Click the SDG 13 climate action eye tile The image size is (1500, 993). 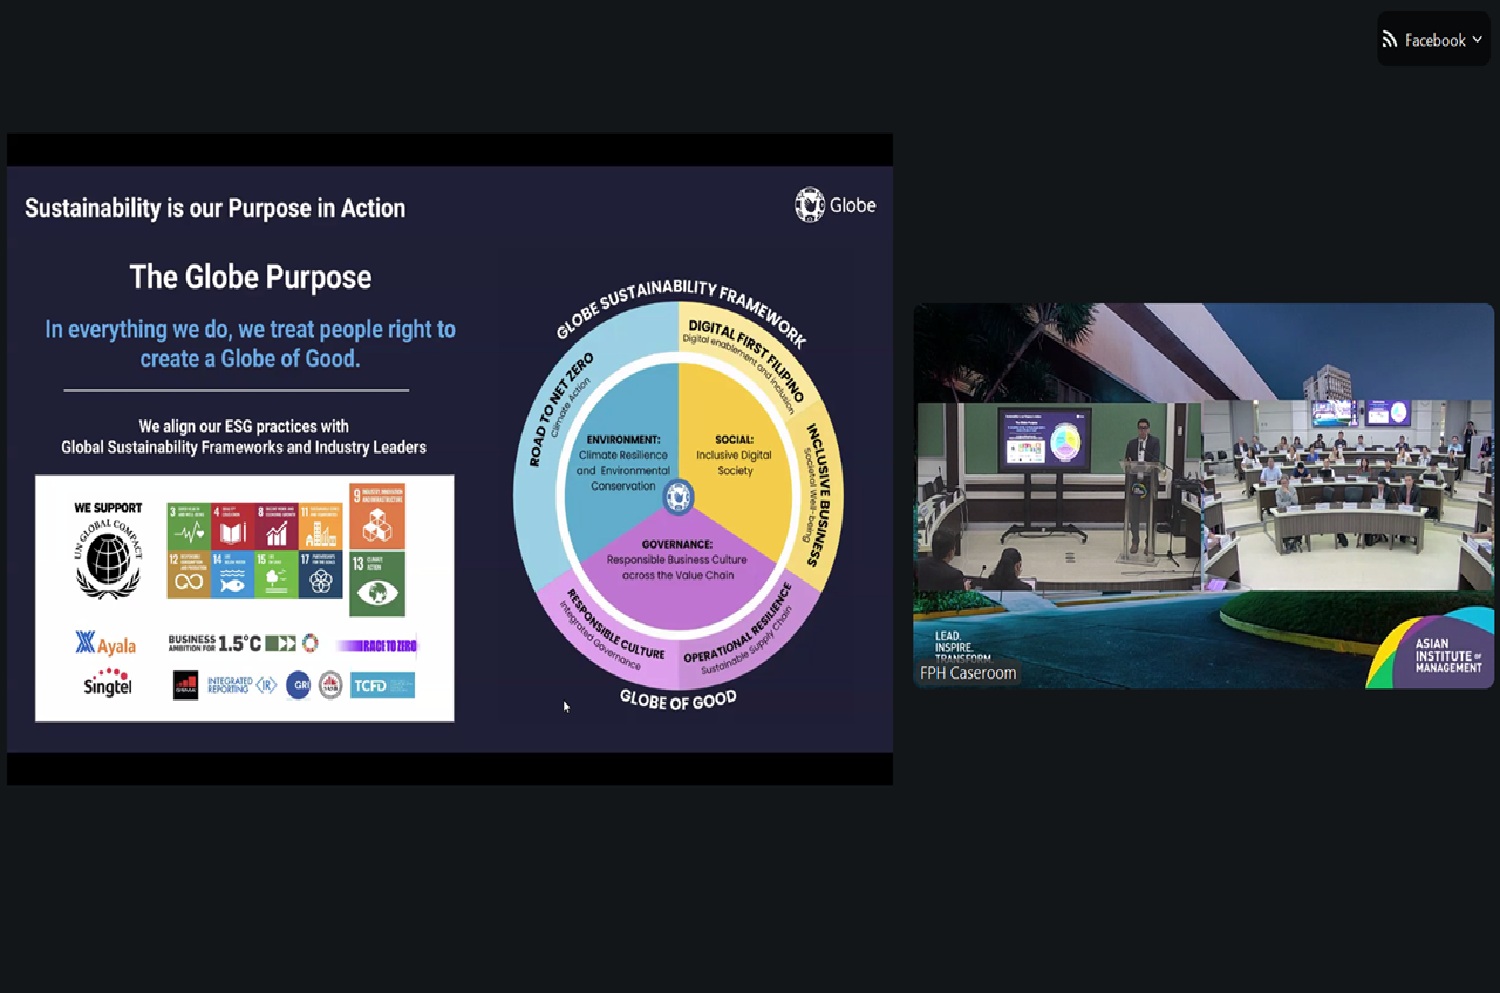(377, 584)
